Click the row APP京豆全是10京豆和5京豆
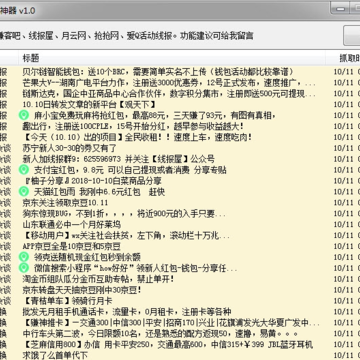This screenshot has height=360, width=360. [180, 246]
